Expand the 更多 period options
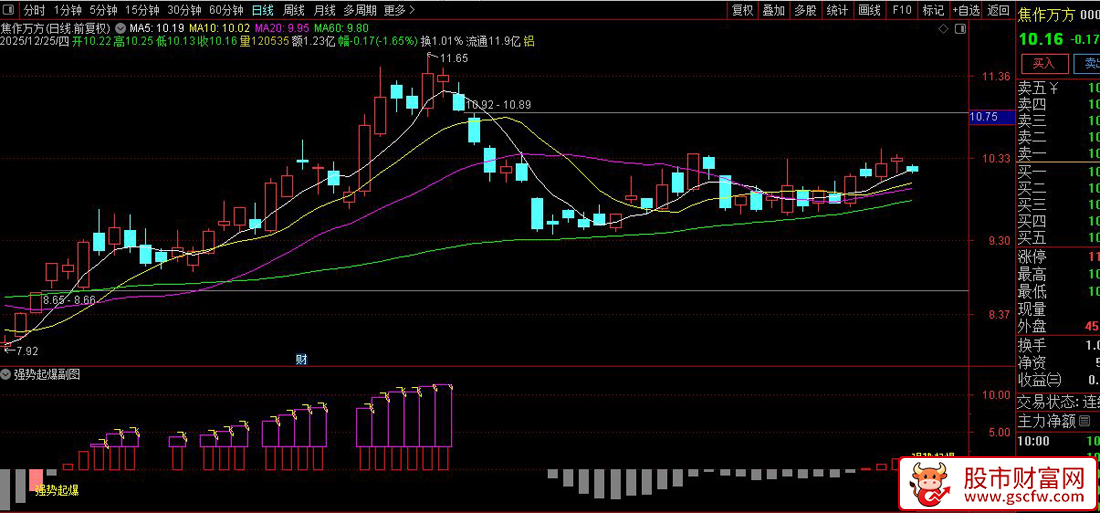This screenshot has height=513, width=1100. [399, 11]
